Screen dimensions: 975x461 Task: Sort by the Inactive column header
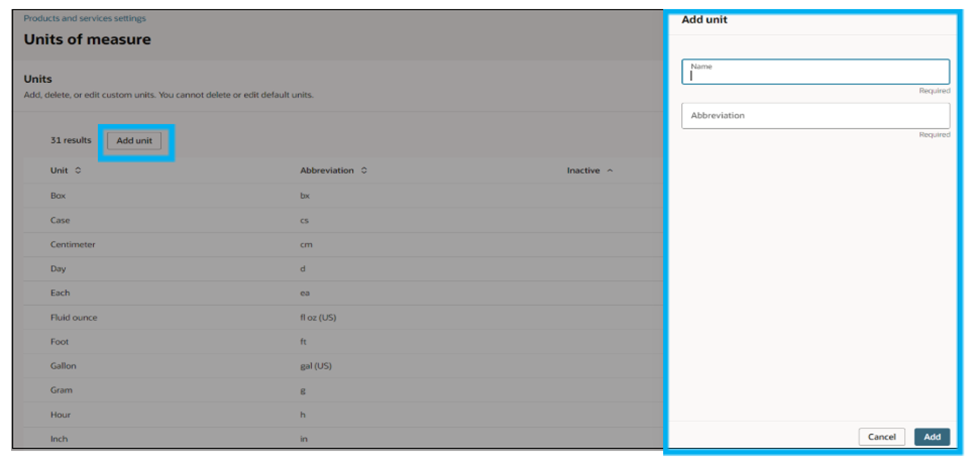[589, 170]
